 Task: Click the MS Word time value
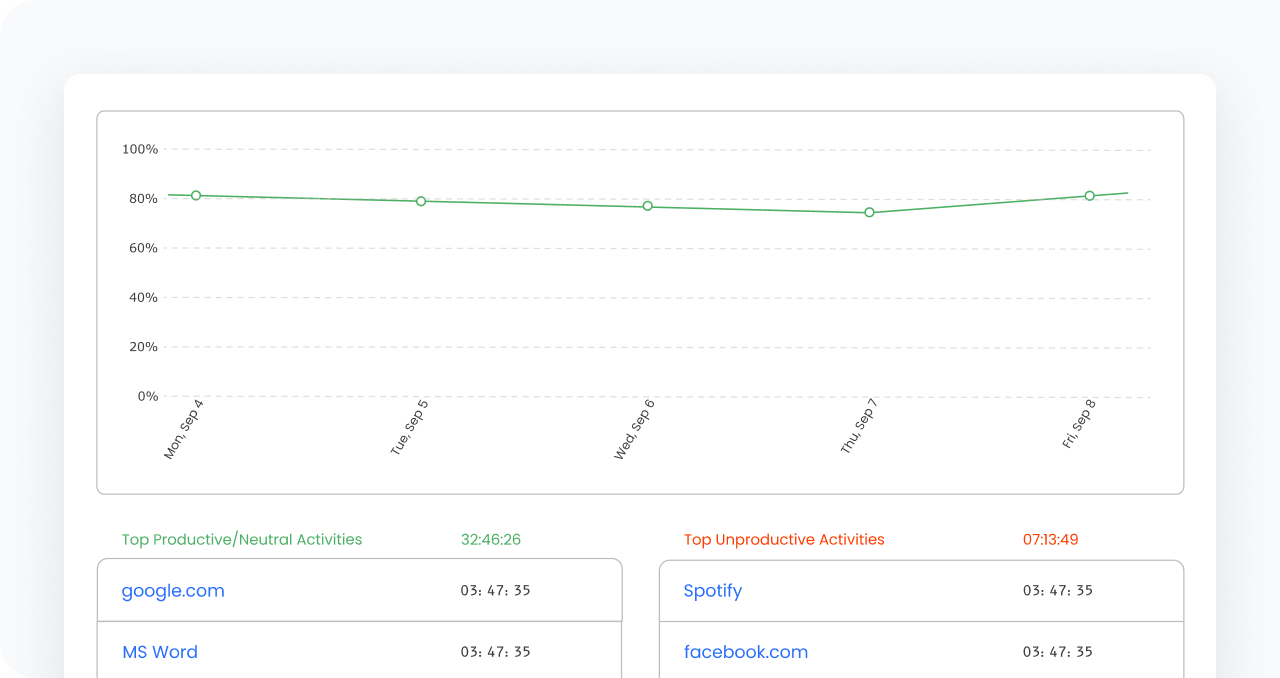[x=496, y=652]
